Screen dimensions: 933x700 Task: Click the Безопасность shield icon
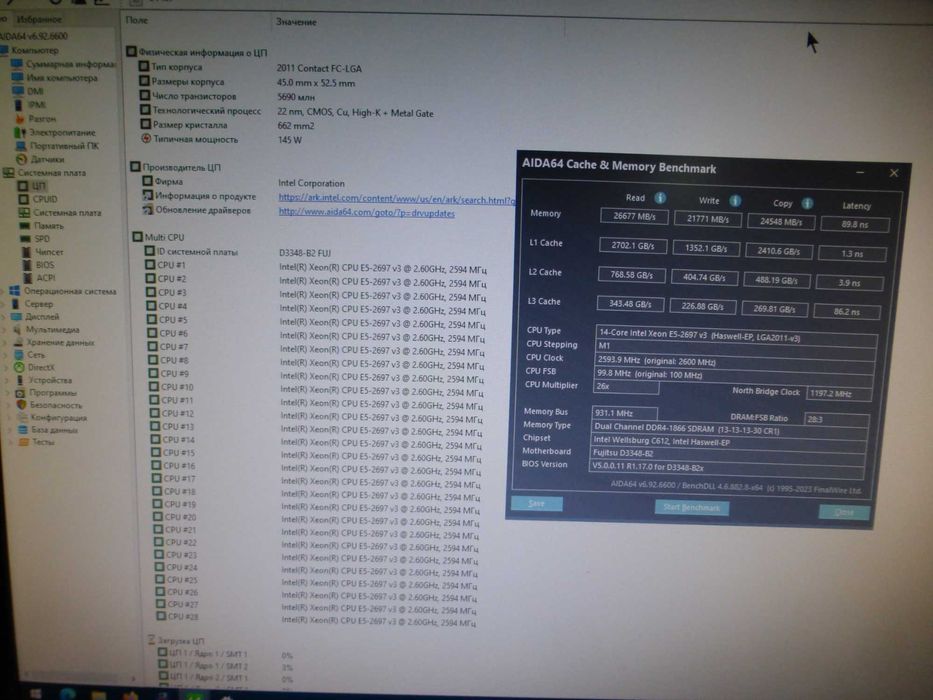click(x=21, y=405)
